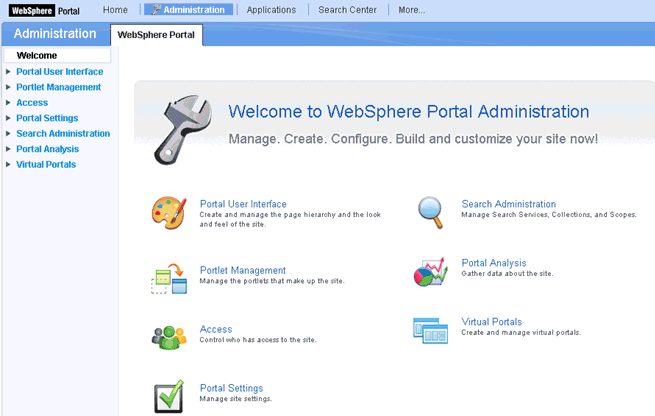Expand the Access sidebar tree arrow
655x416 pixels.
click(9, 103)
